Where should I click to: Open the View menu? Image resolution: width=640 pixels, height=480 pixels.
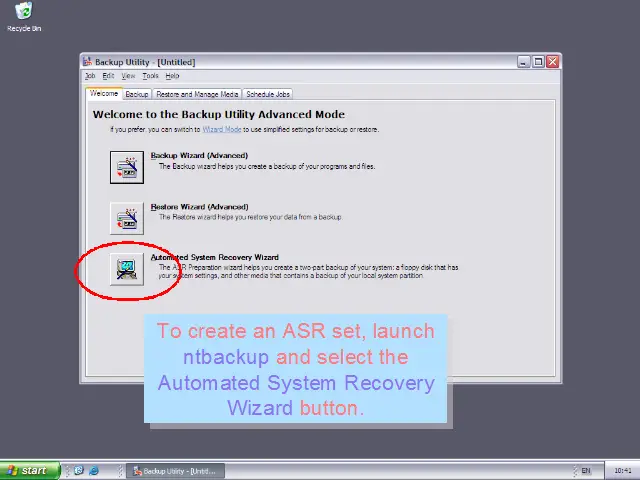click(x=128, y=76)
